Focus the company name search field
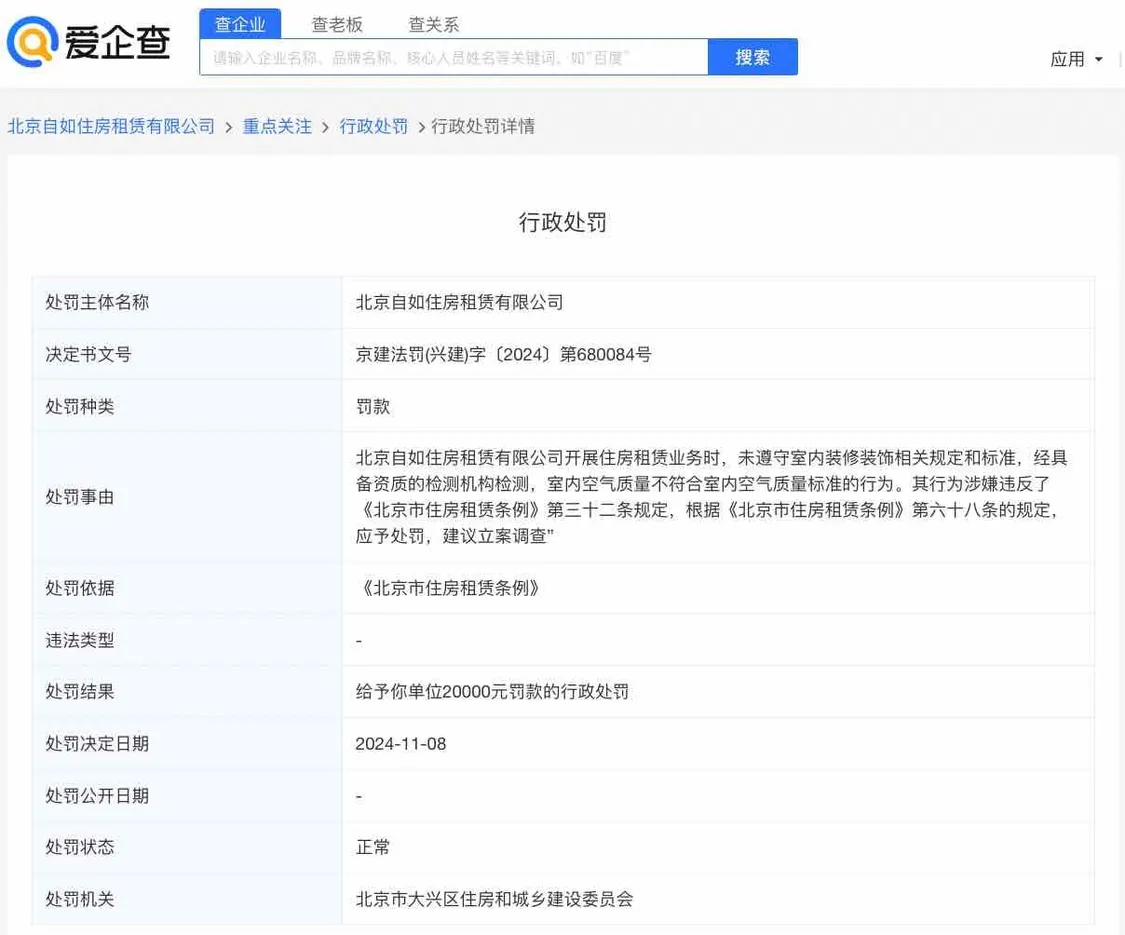Viewport: 1125px width, 935px height. (453, 57)
